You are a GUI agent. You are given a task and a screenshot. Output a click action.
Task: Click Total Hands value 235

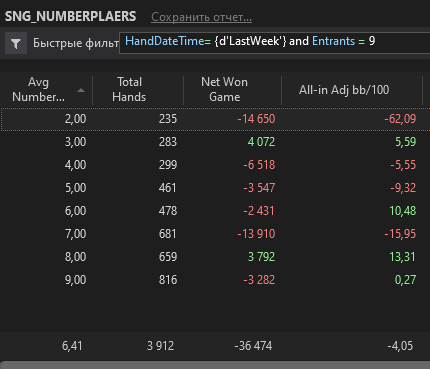point(168,119)
